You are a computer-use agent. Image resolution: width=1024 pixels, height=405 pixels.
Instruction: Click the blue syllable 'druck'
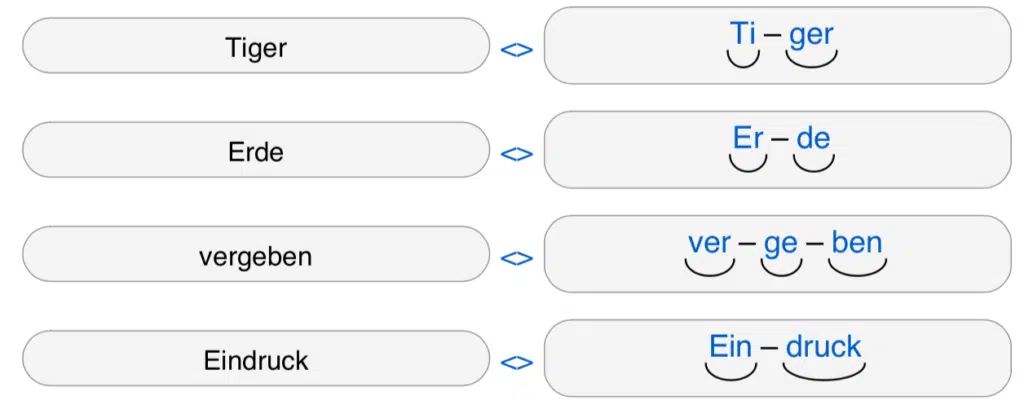coord(823,347)
